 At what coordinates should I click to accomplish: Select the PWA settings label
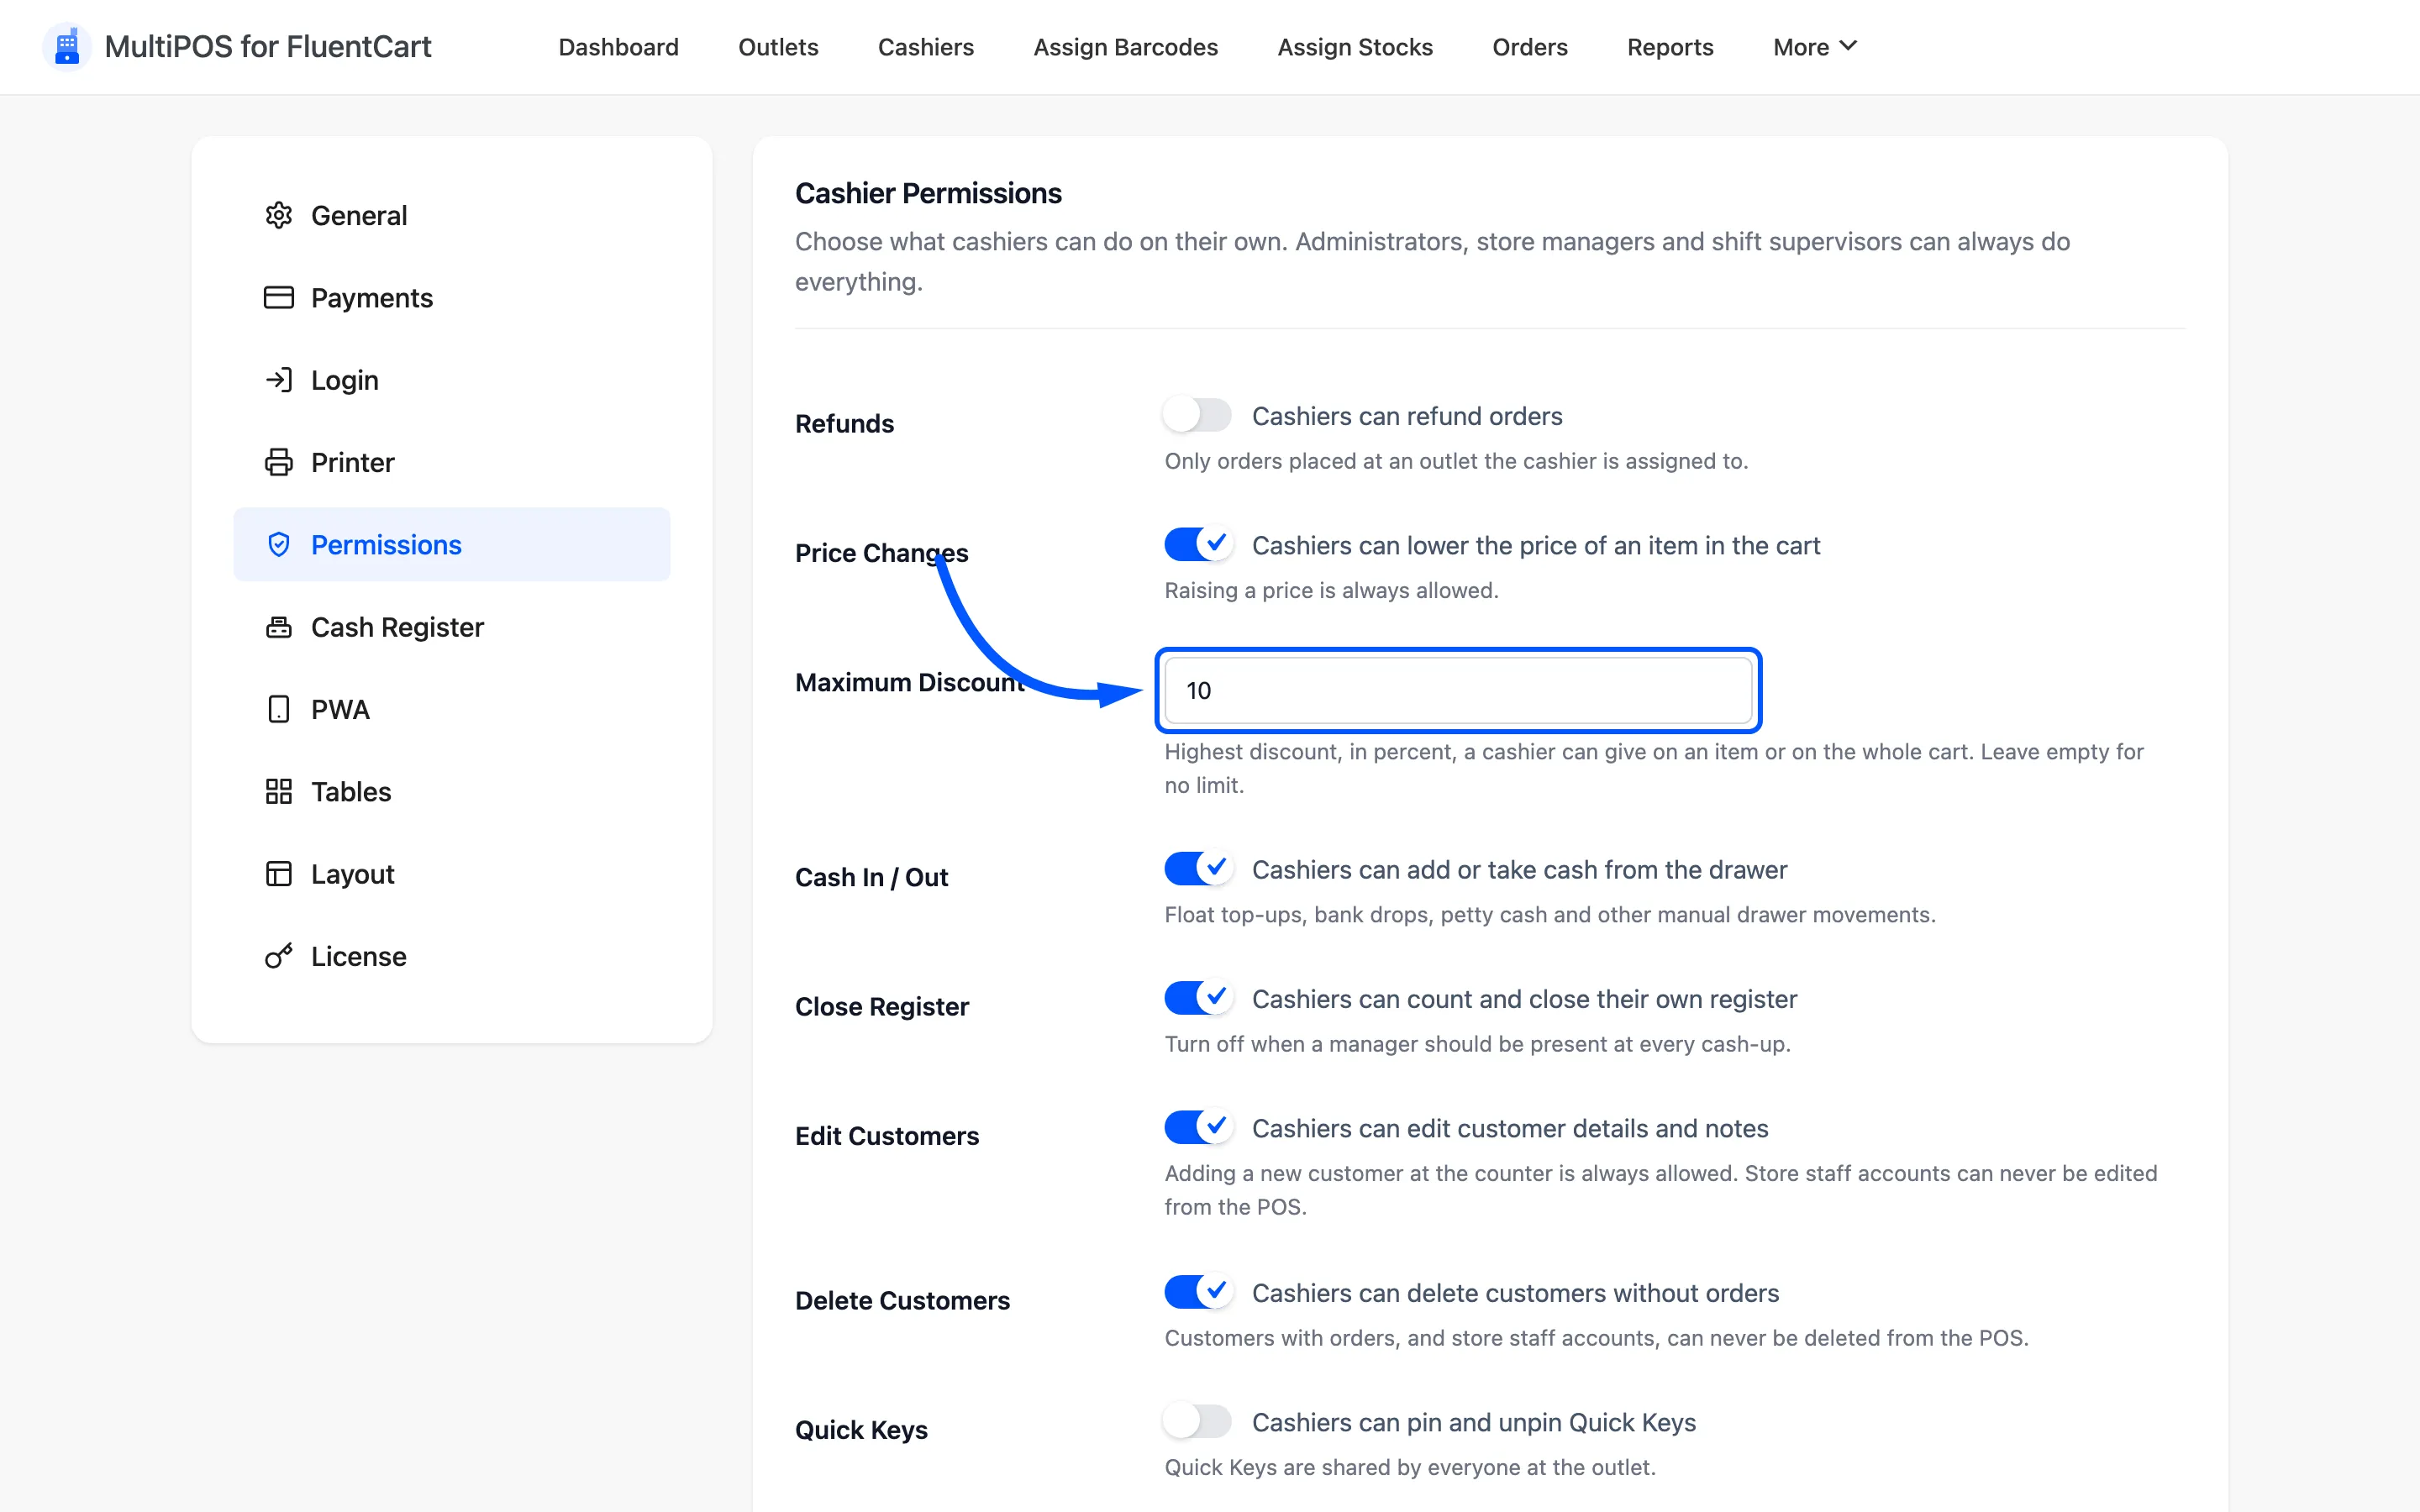point(340,709)
